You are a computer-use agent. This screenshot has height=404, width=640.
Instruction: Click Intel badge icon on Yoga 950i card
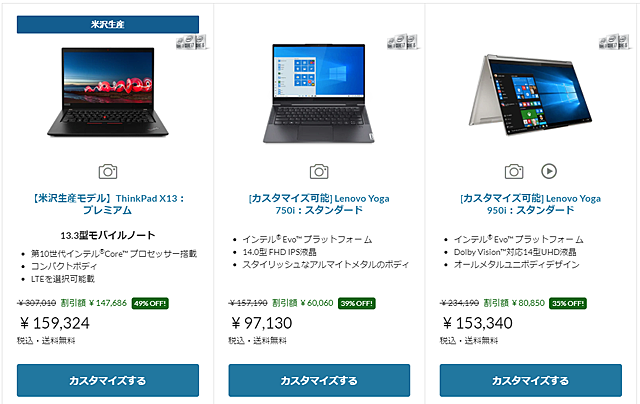[x=615, y=42]
